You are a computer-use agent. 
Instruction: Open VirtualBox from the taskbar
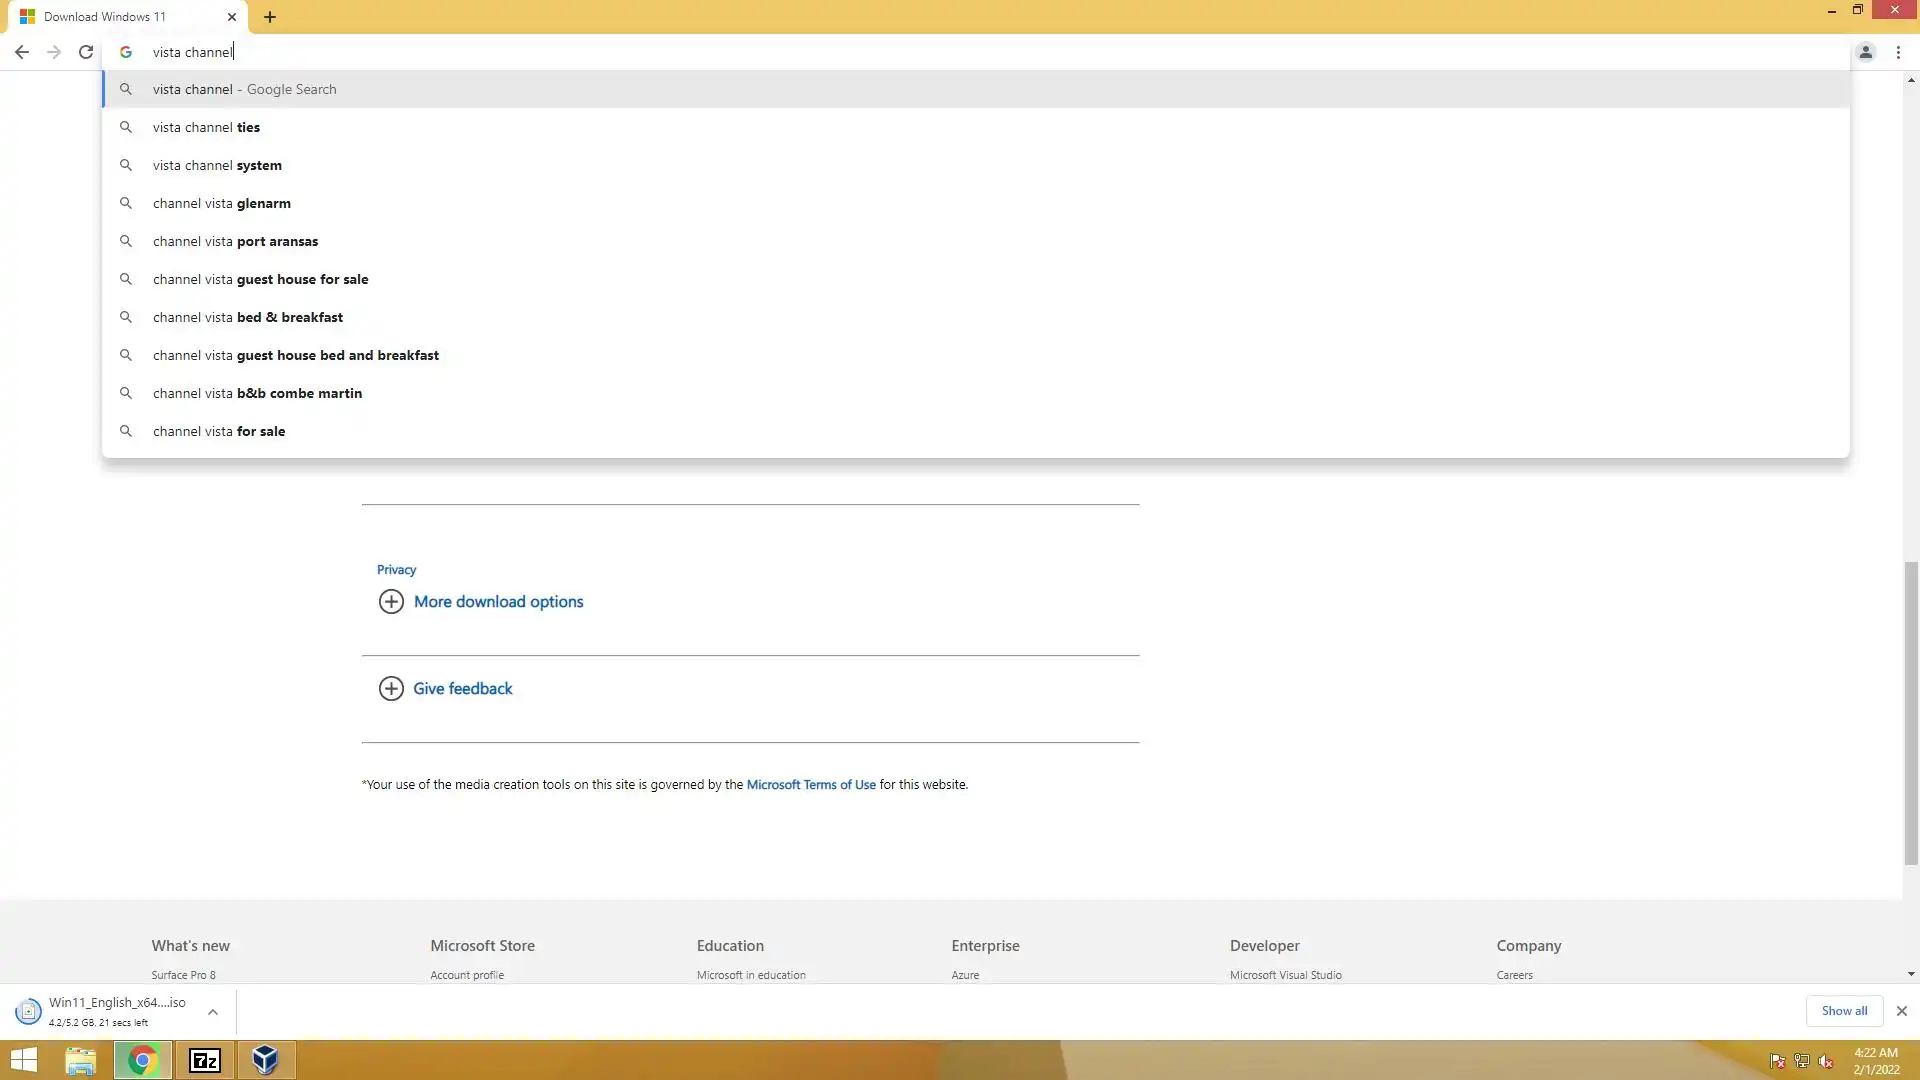click(265, 1060)
